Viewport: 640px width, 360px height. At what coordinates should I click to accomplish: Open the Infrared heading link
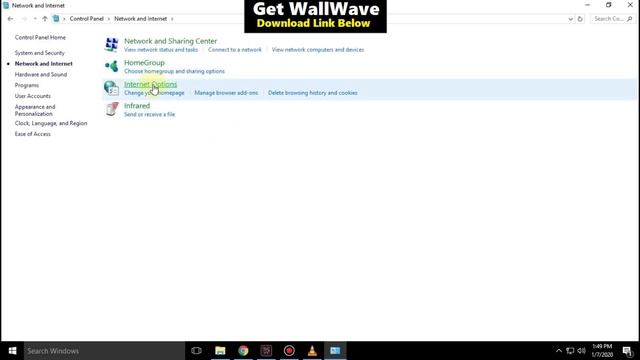tap(137, 106)
